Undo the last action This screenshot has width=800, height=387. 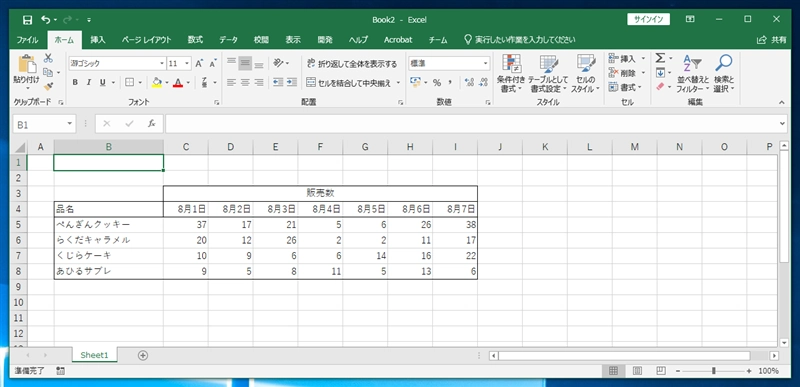click(x=46, y=20)
